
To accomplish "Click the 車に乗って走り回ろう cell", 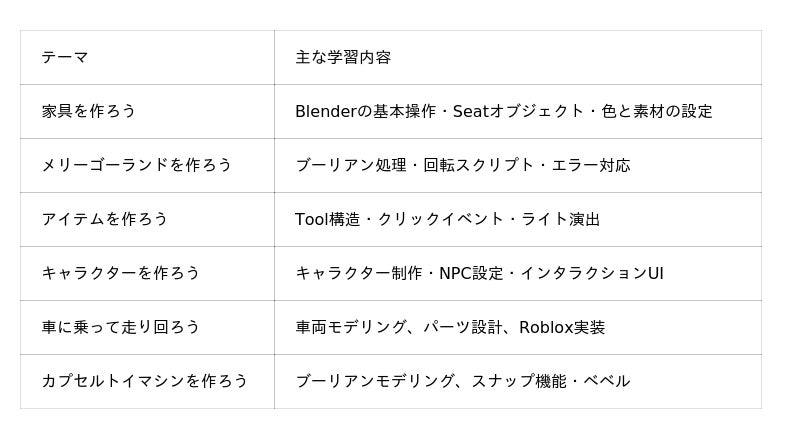I will point(121,328).
